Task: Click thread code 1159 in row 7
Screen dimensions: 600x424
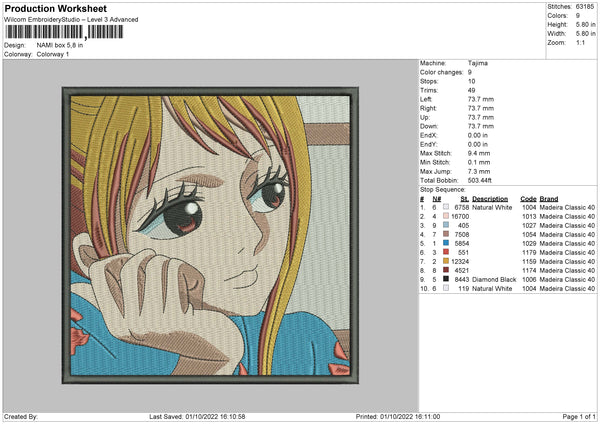Action: [529, 261]
